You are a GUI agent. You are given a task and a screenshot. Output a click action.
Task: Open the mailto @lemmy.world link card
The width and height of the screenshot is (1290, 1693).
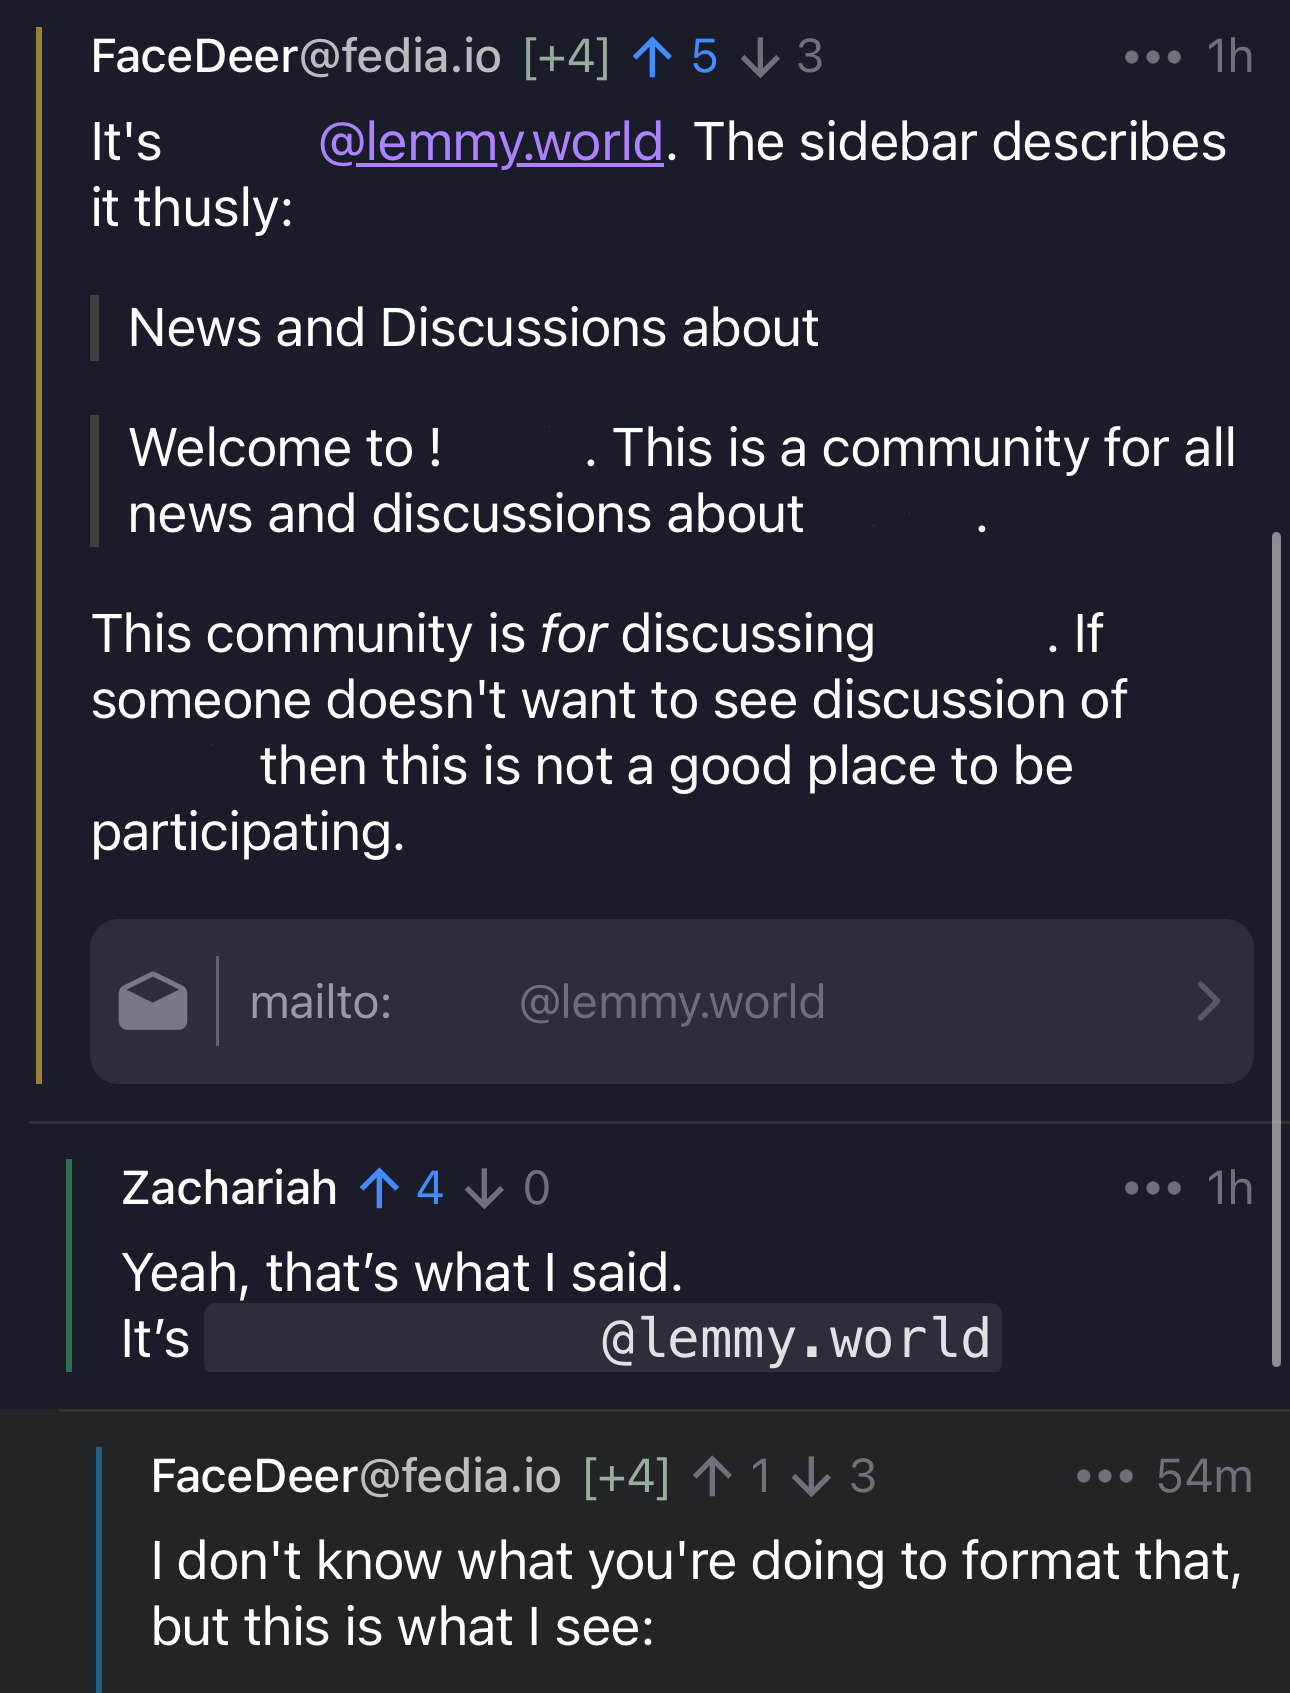(x=672, y=1001)
